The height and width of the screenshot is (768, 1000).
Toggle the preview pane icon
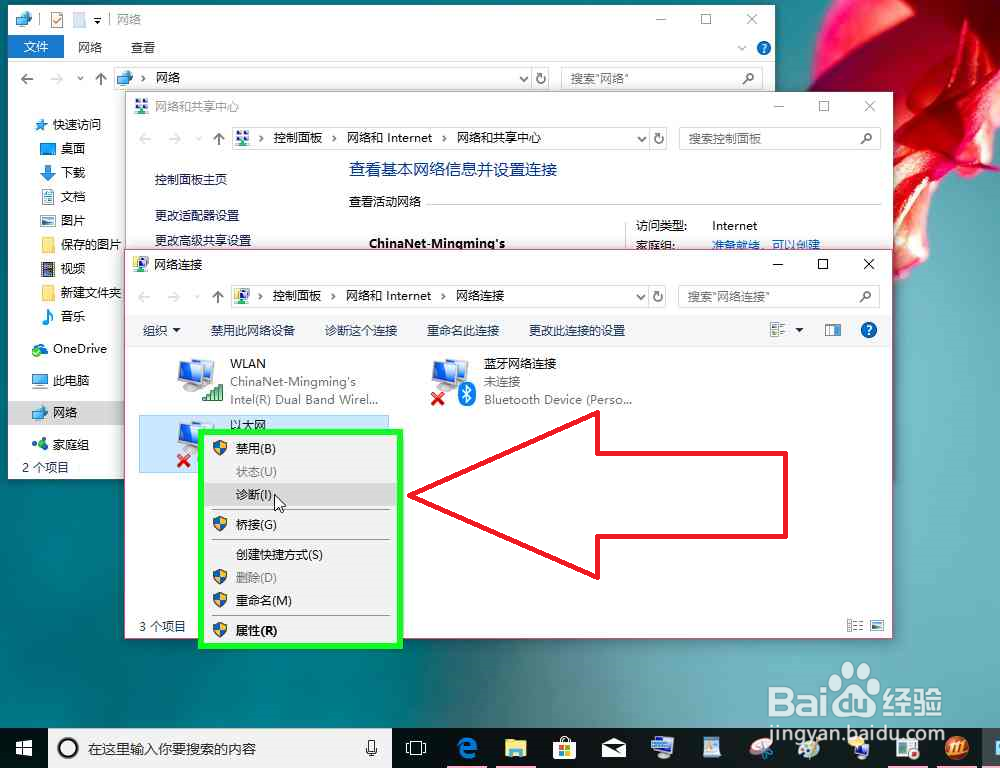(x=832, y=329)
